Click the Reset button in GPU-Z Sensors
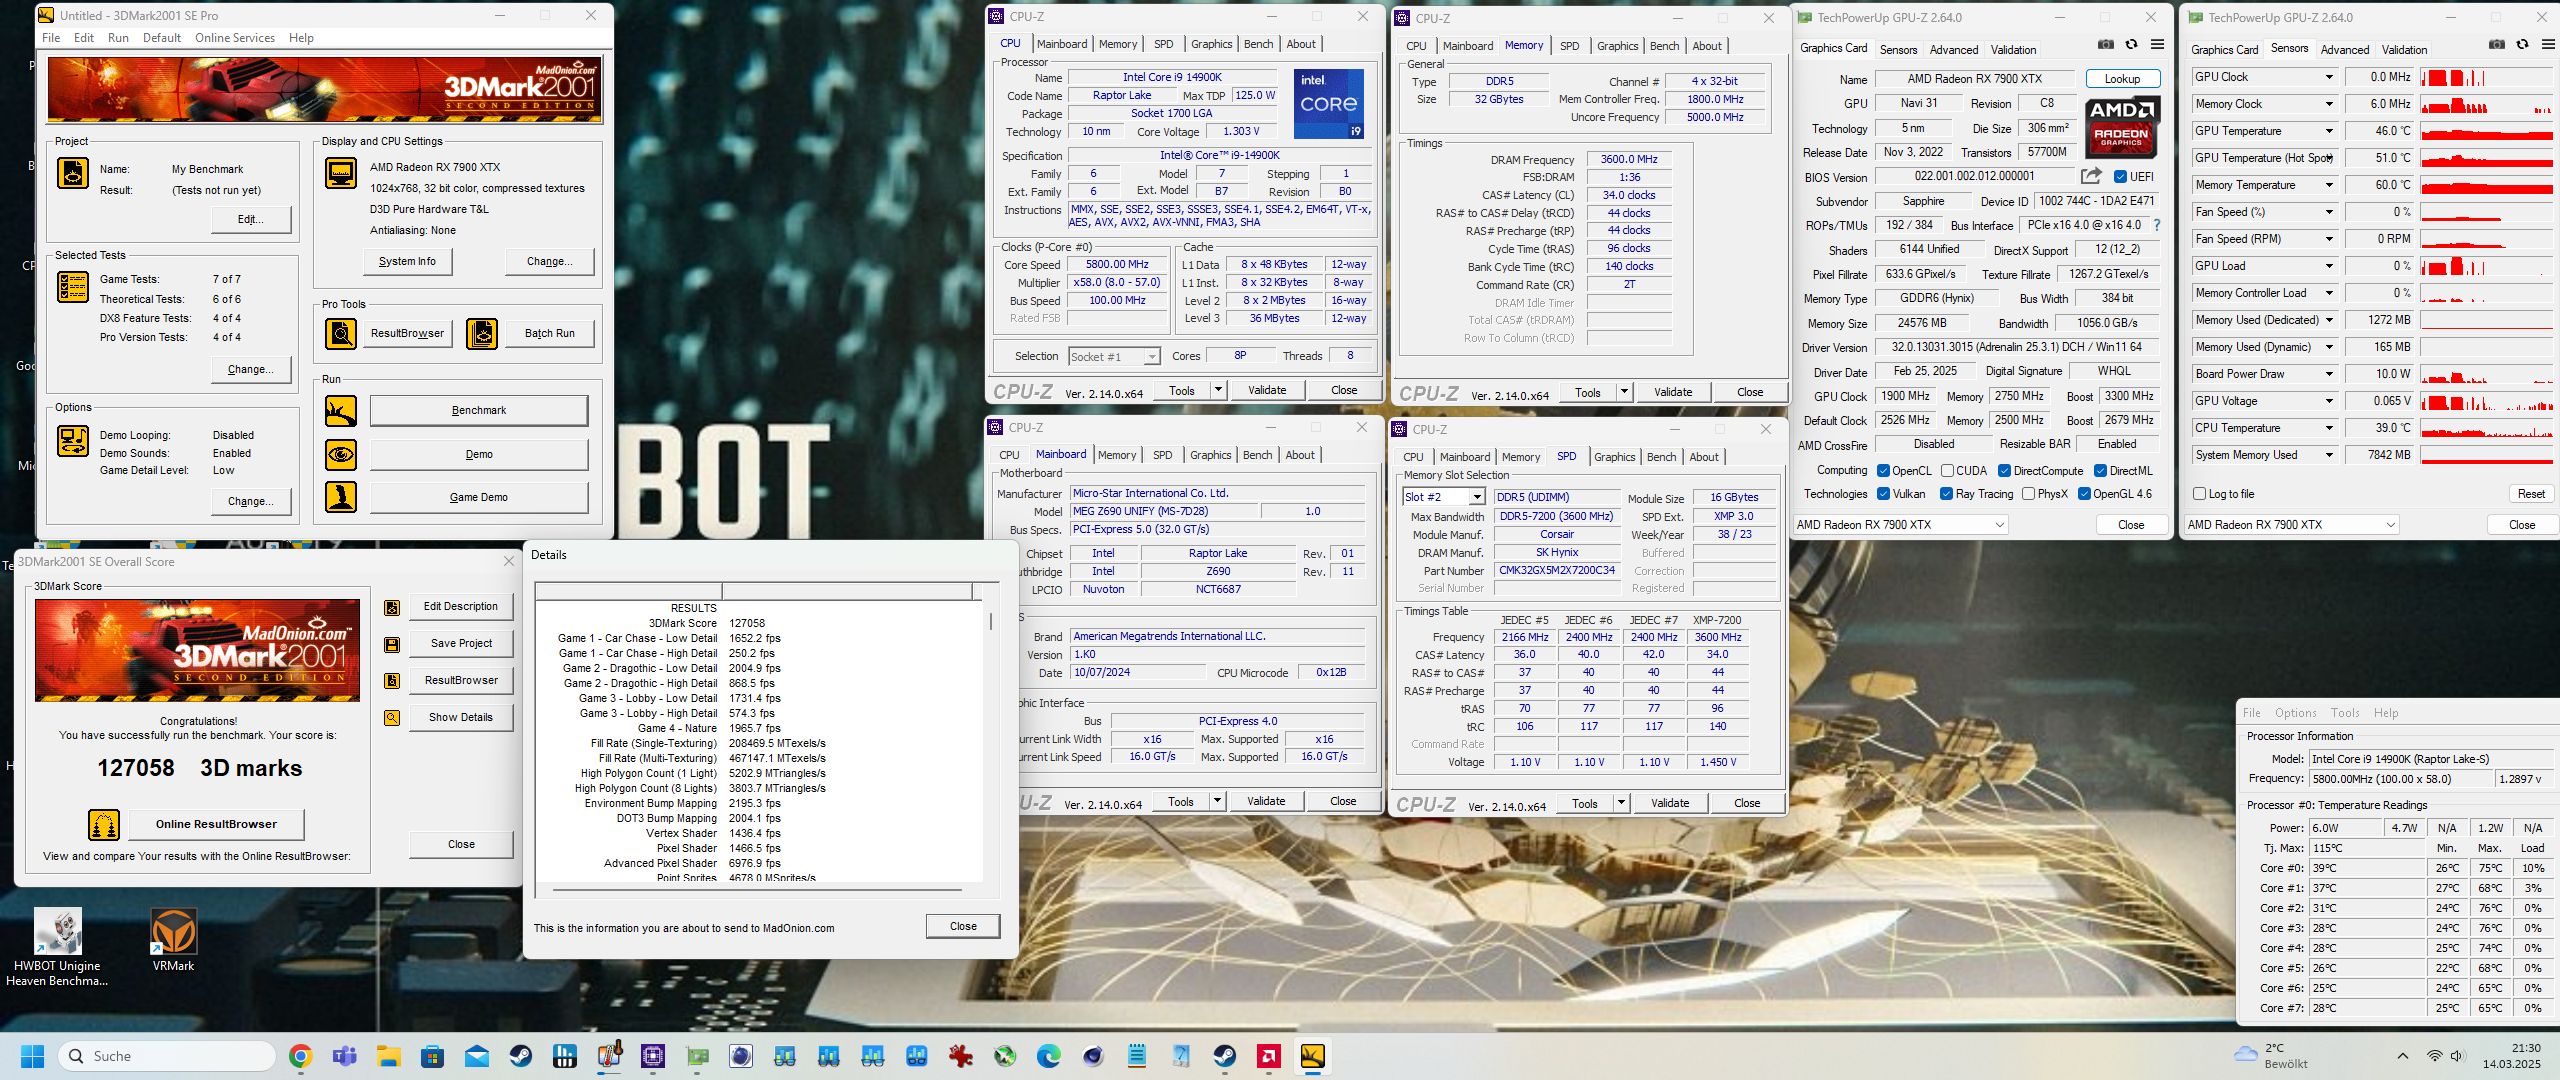The width and height of the screenshot is (2560, 1080). pos(2531,494)
